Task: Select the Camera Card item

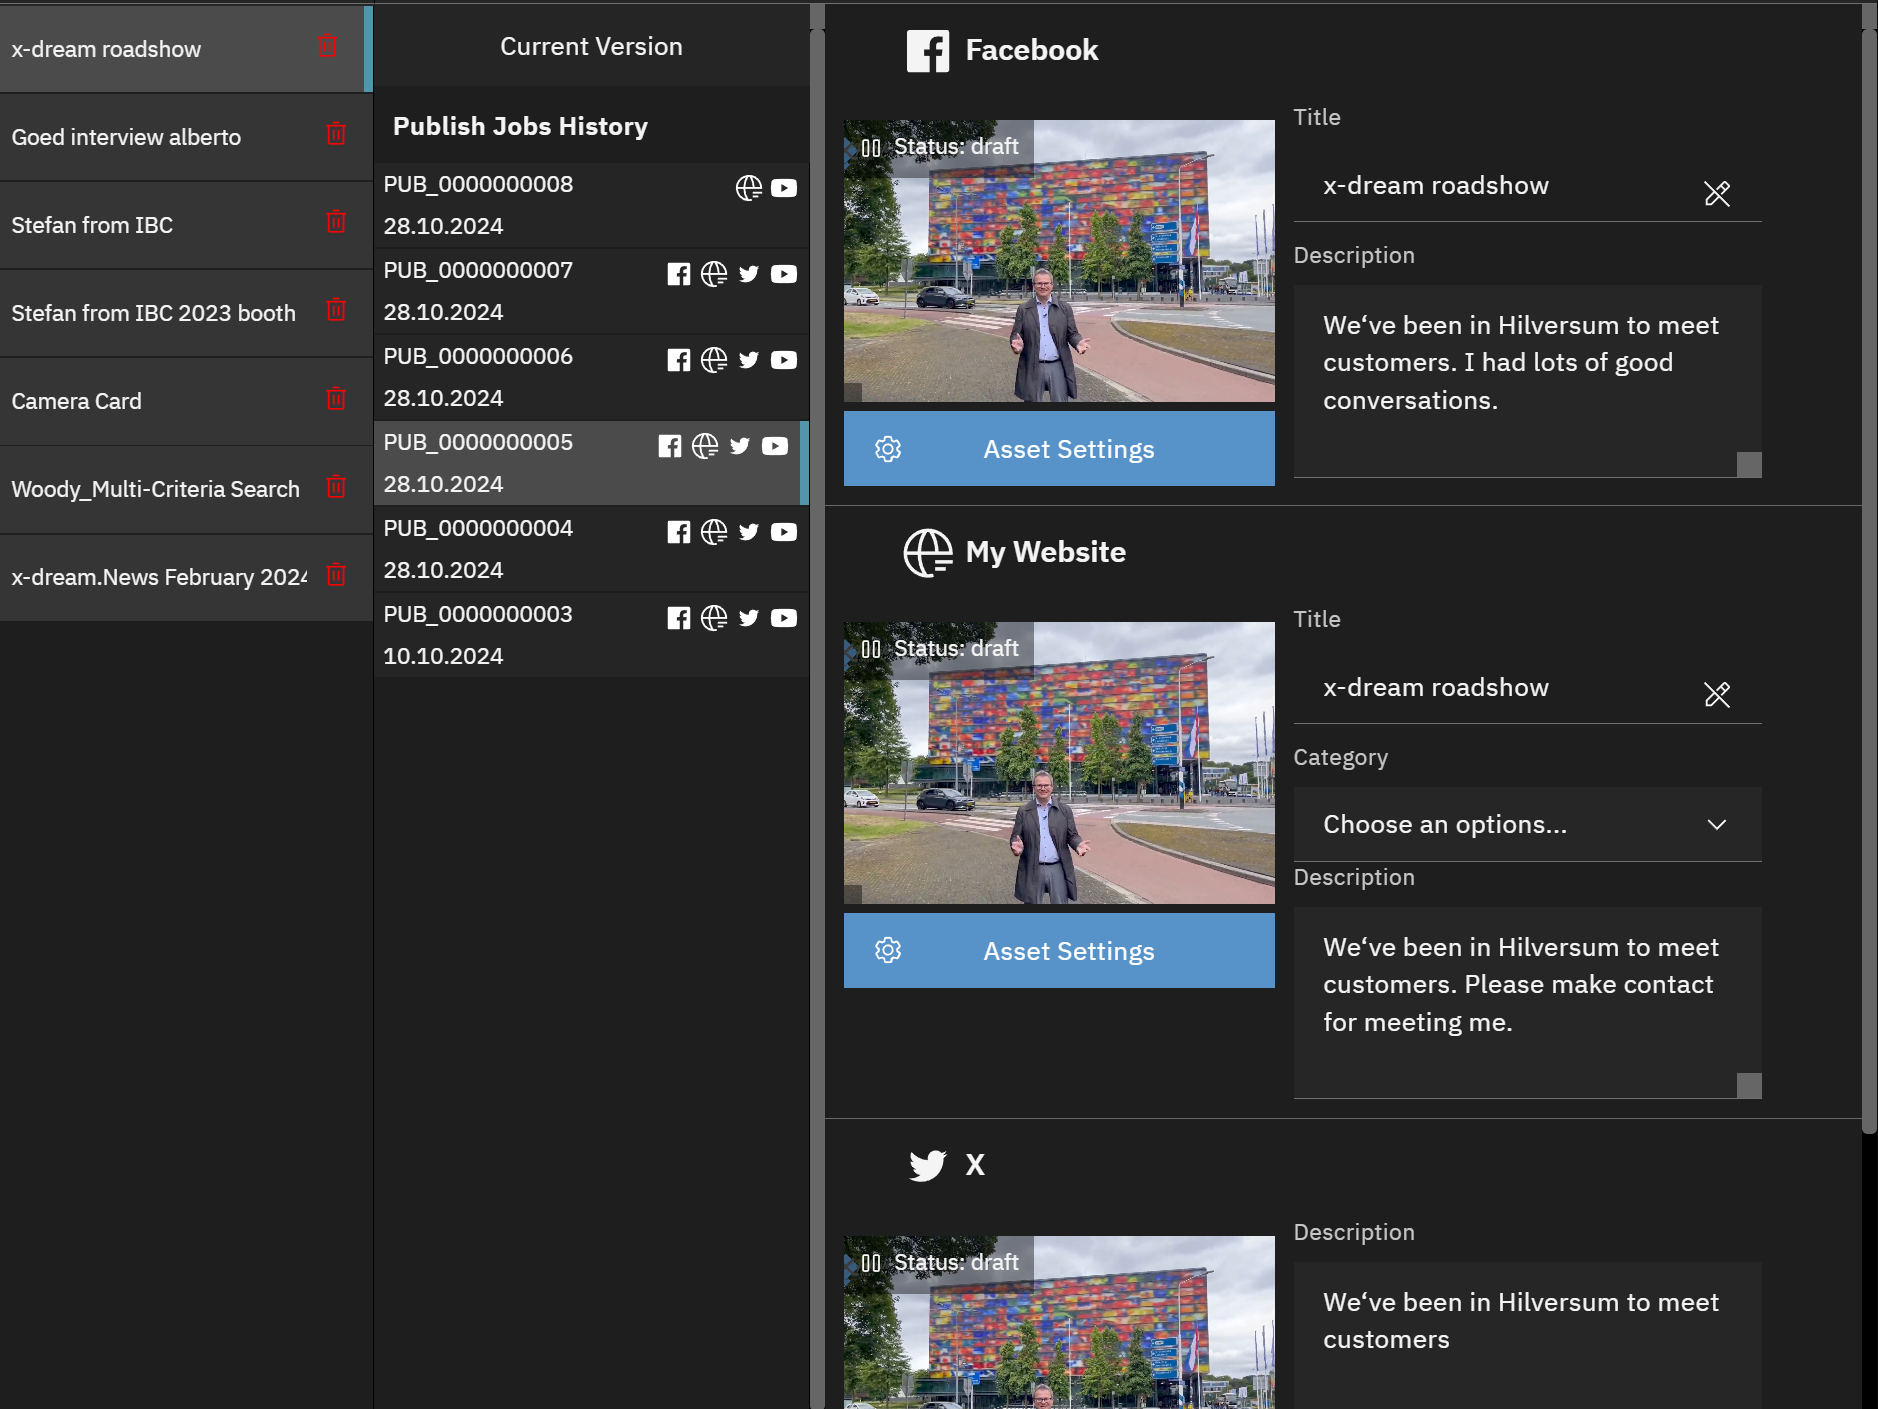Action: coord(186,401)
